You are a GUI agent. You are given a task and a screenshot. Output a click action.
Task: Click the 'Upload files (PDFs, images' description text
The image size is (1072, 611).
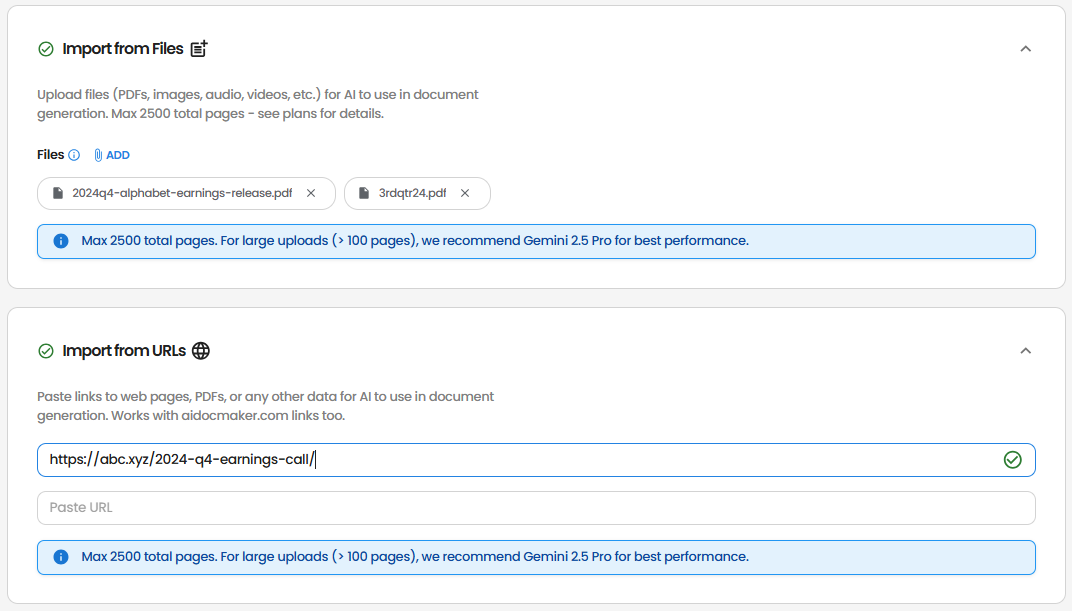pos(258,104)
